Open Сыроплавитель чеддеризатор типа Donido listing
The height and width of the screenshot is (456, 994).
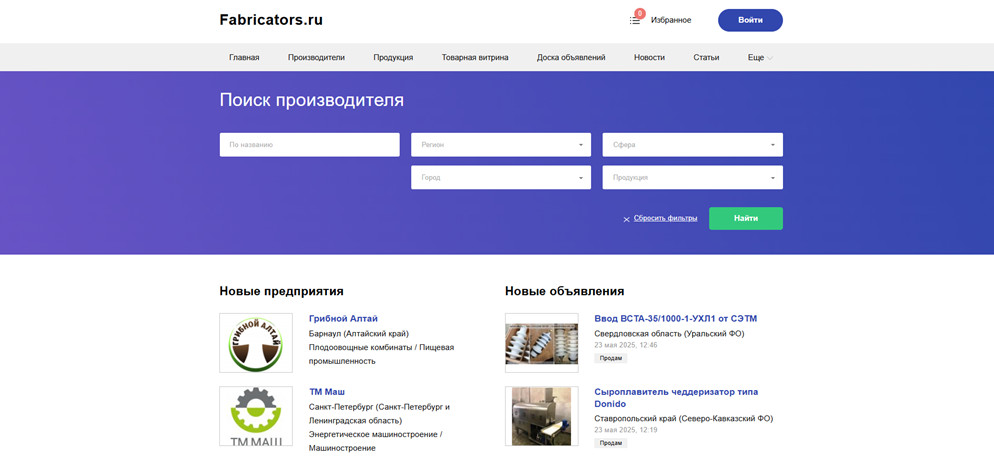676,398
